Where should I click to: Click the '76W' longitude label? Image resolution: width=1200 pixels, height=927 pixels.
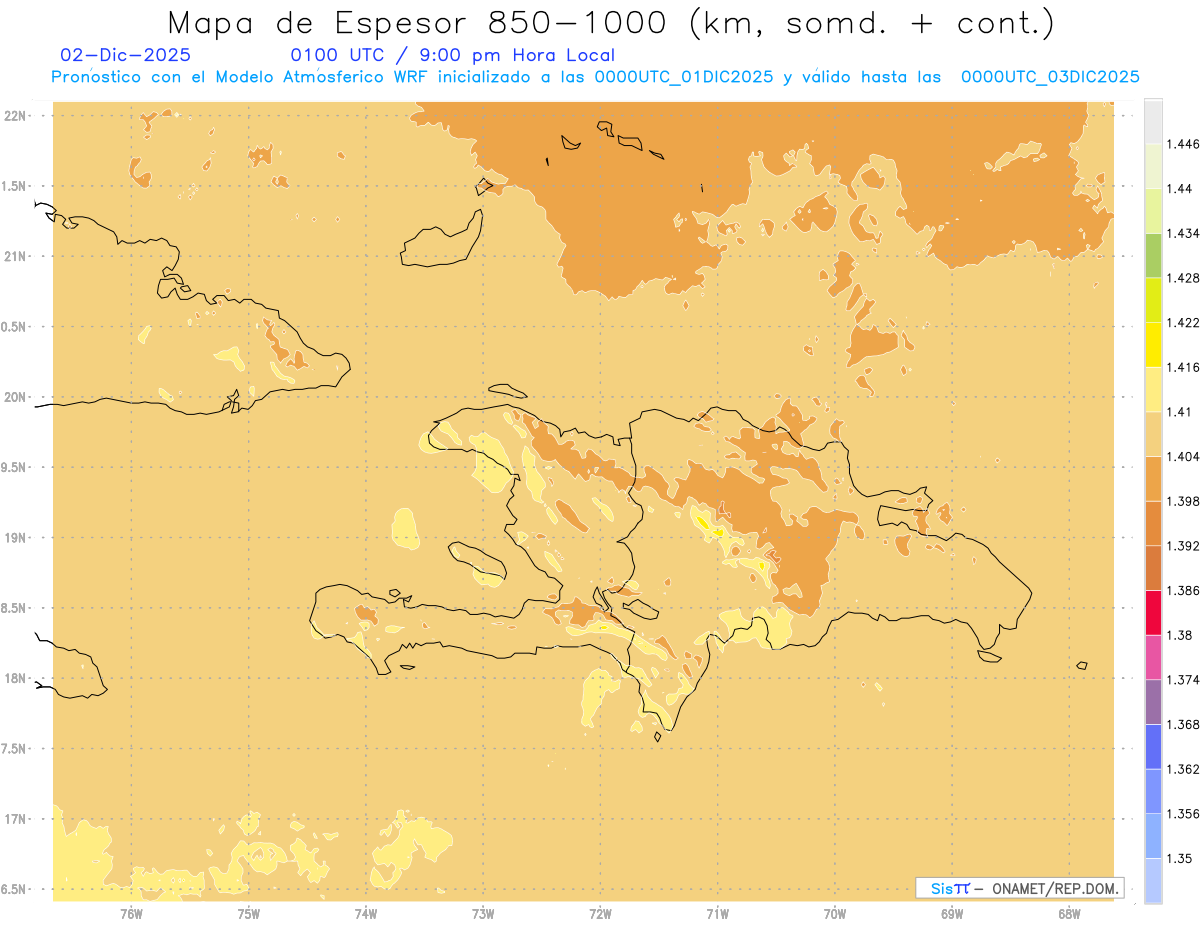click(x=131, y=914)
